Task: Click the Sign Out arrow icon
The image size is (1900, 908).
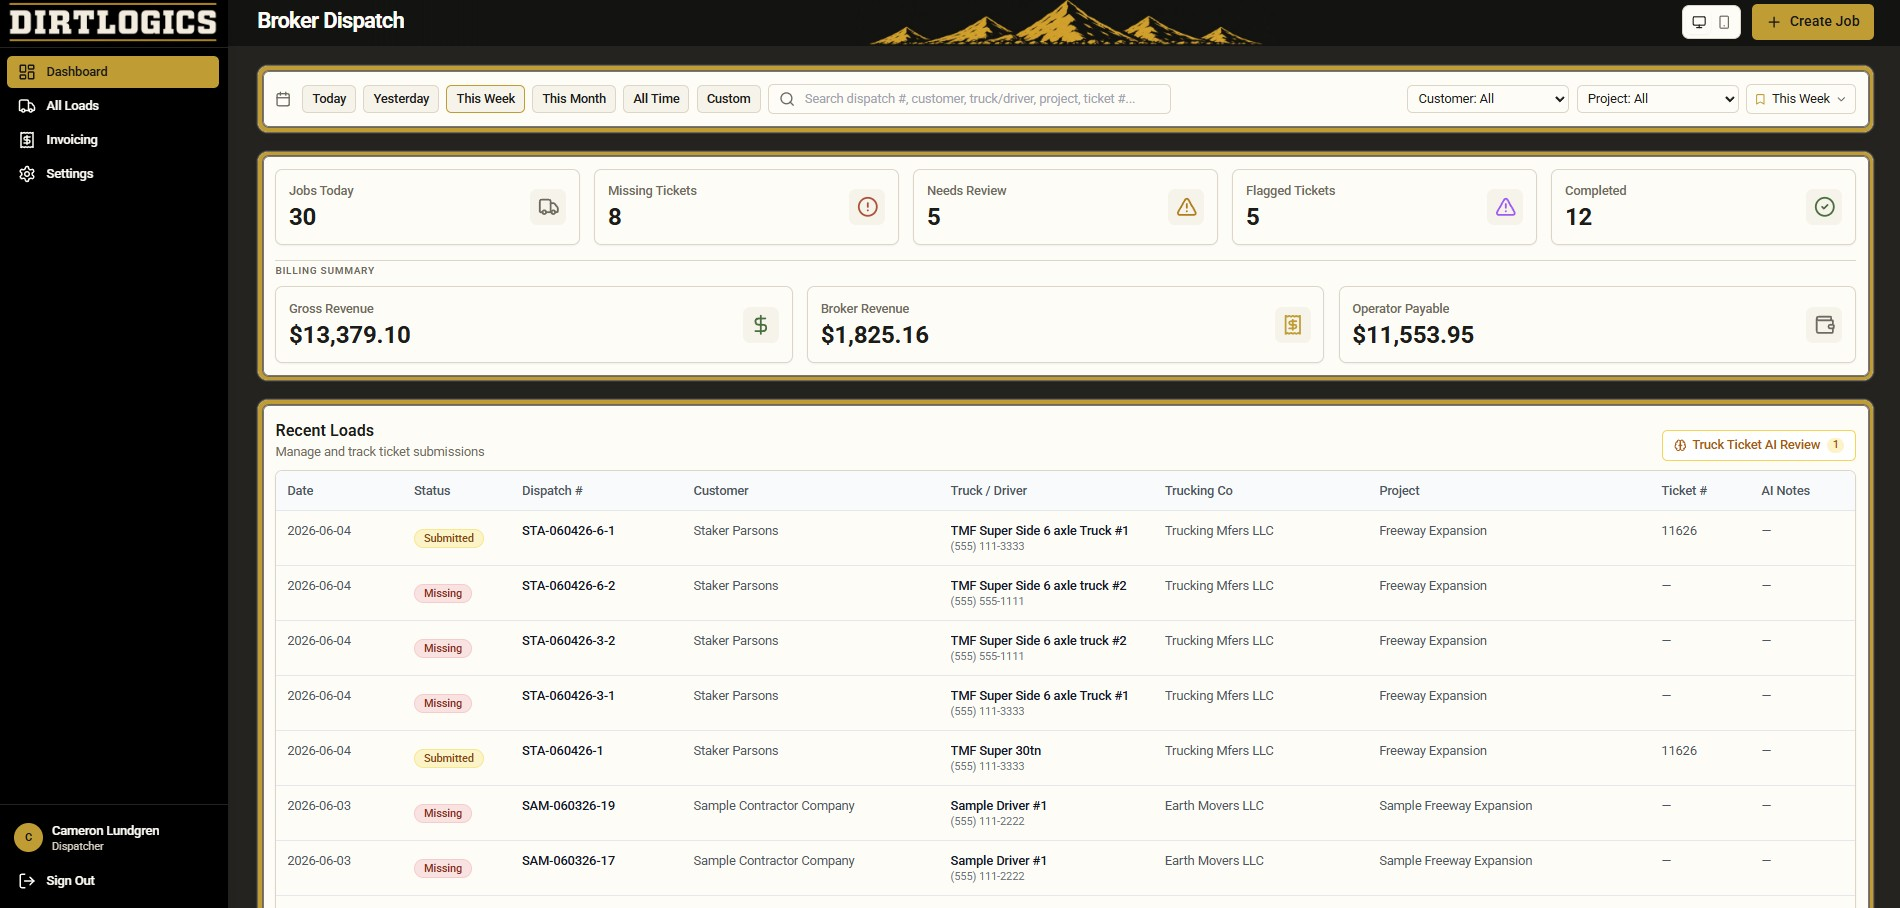Action: (x=27, y=881)
